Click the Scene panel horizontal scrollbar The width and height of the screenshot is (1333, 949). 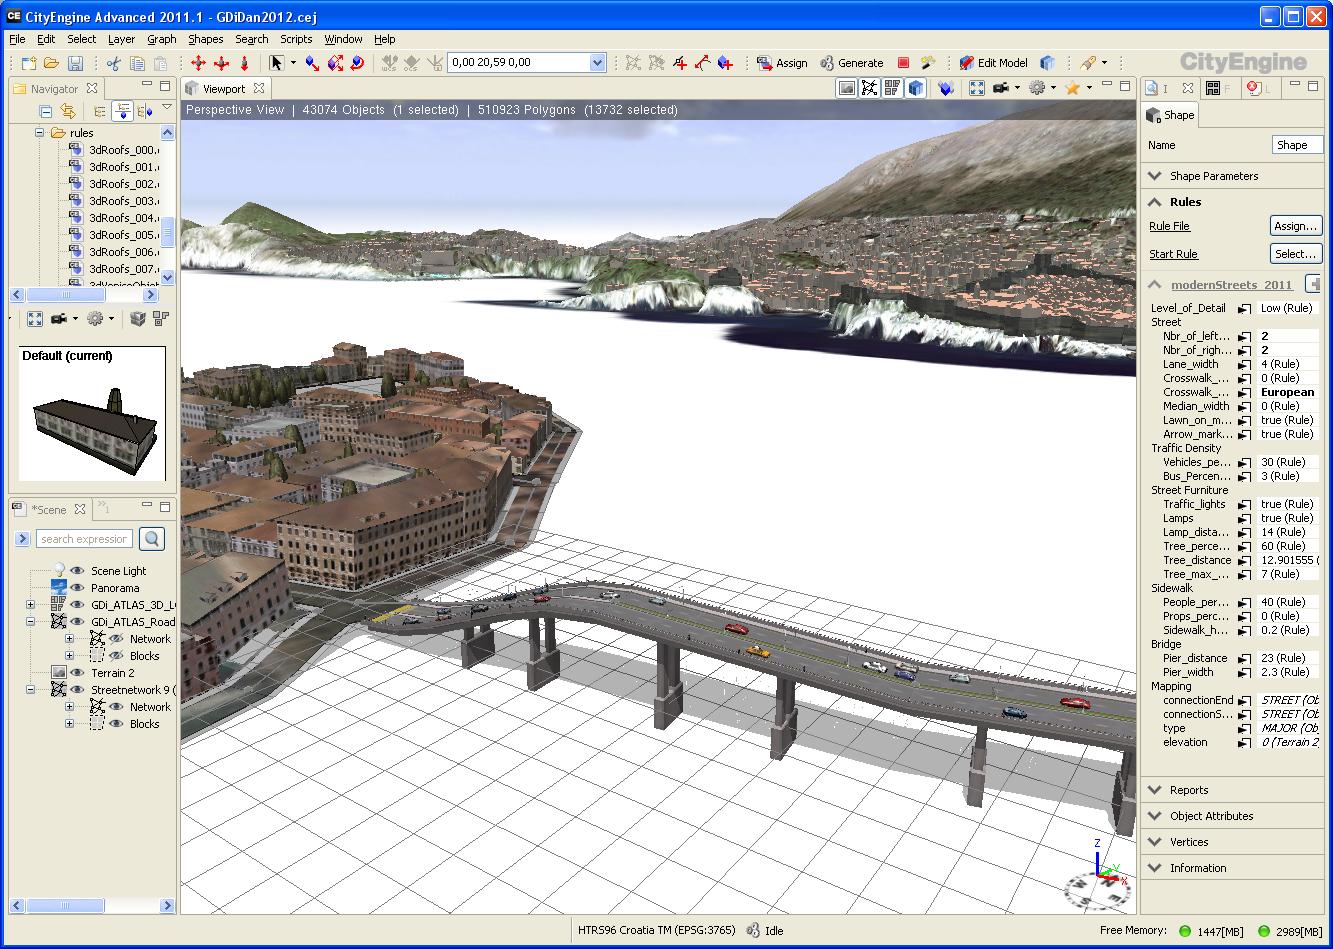point(94,905)
